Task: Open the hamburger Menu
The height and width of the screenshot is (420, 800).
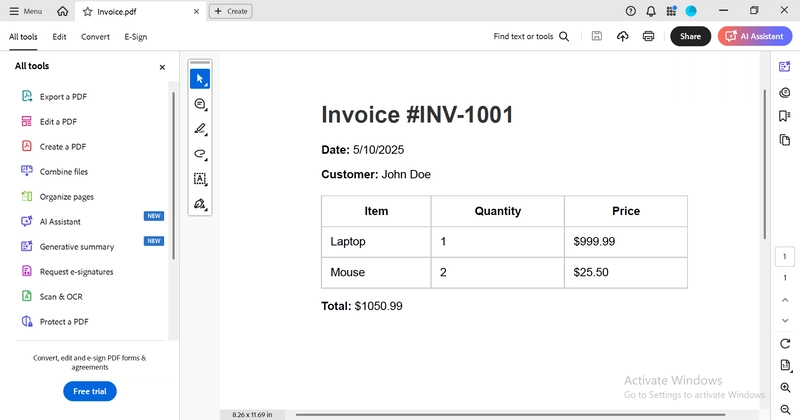Action: coord(25,11)
